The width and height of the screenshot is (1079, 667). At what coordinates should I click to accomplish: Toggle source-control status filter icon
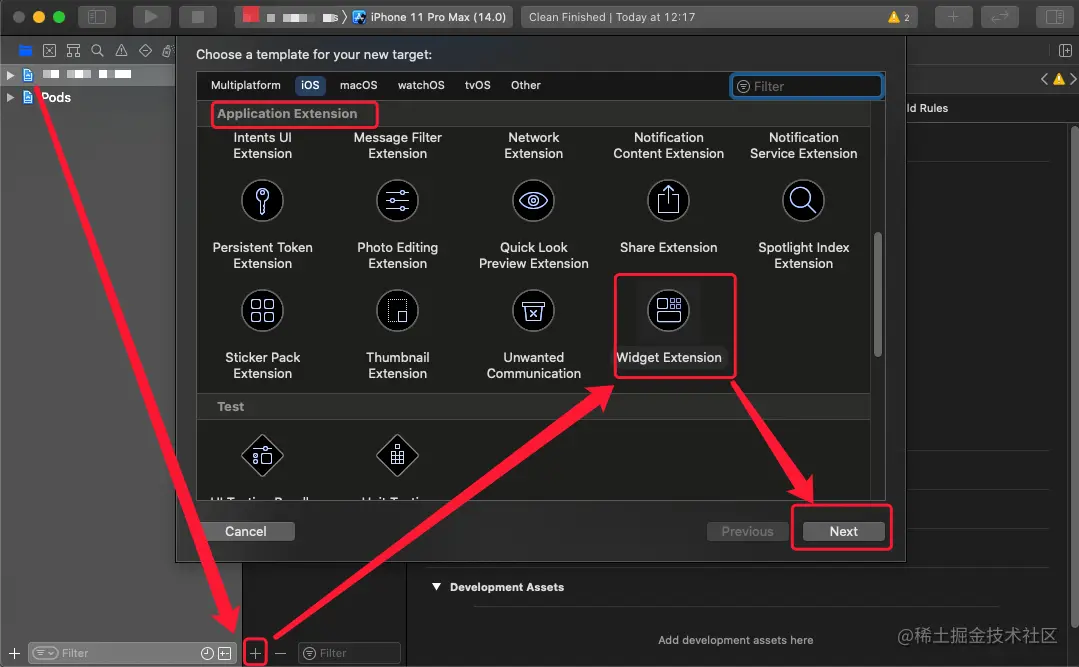(x=225, y=653)
